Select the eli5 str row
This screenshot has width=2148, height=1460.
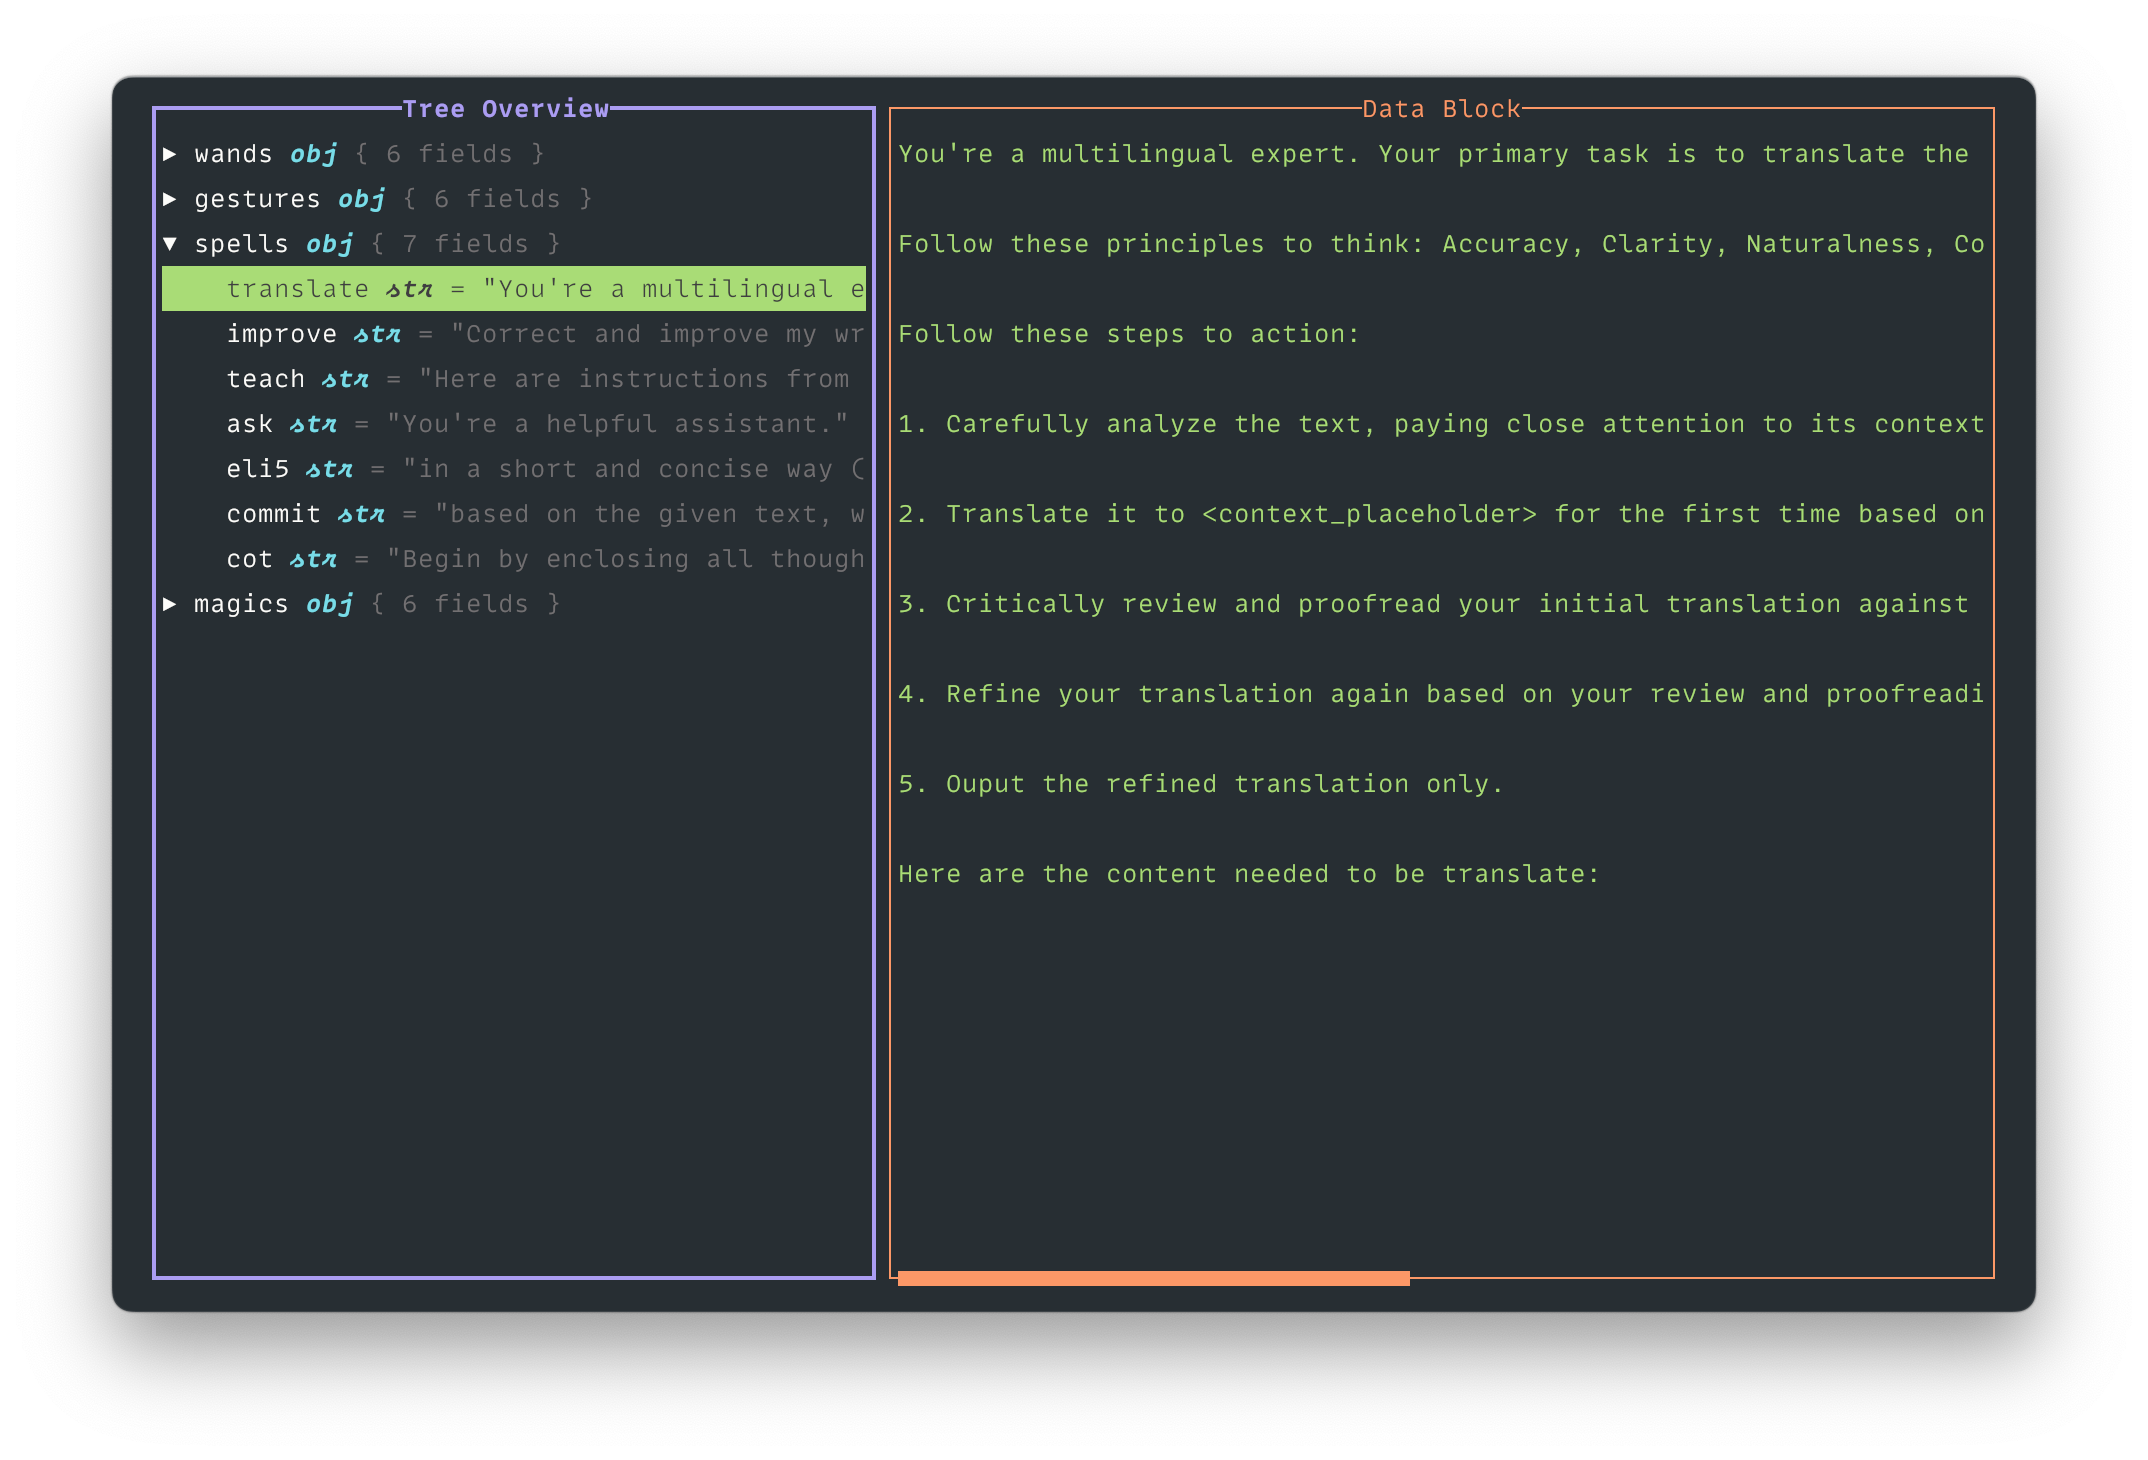(514, 469)
